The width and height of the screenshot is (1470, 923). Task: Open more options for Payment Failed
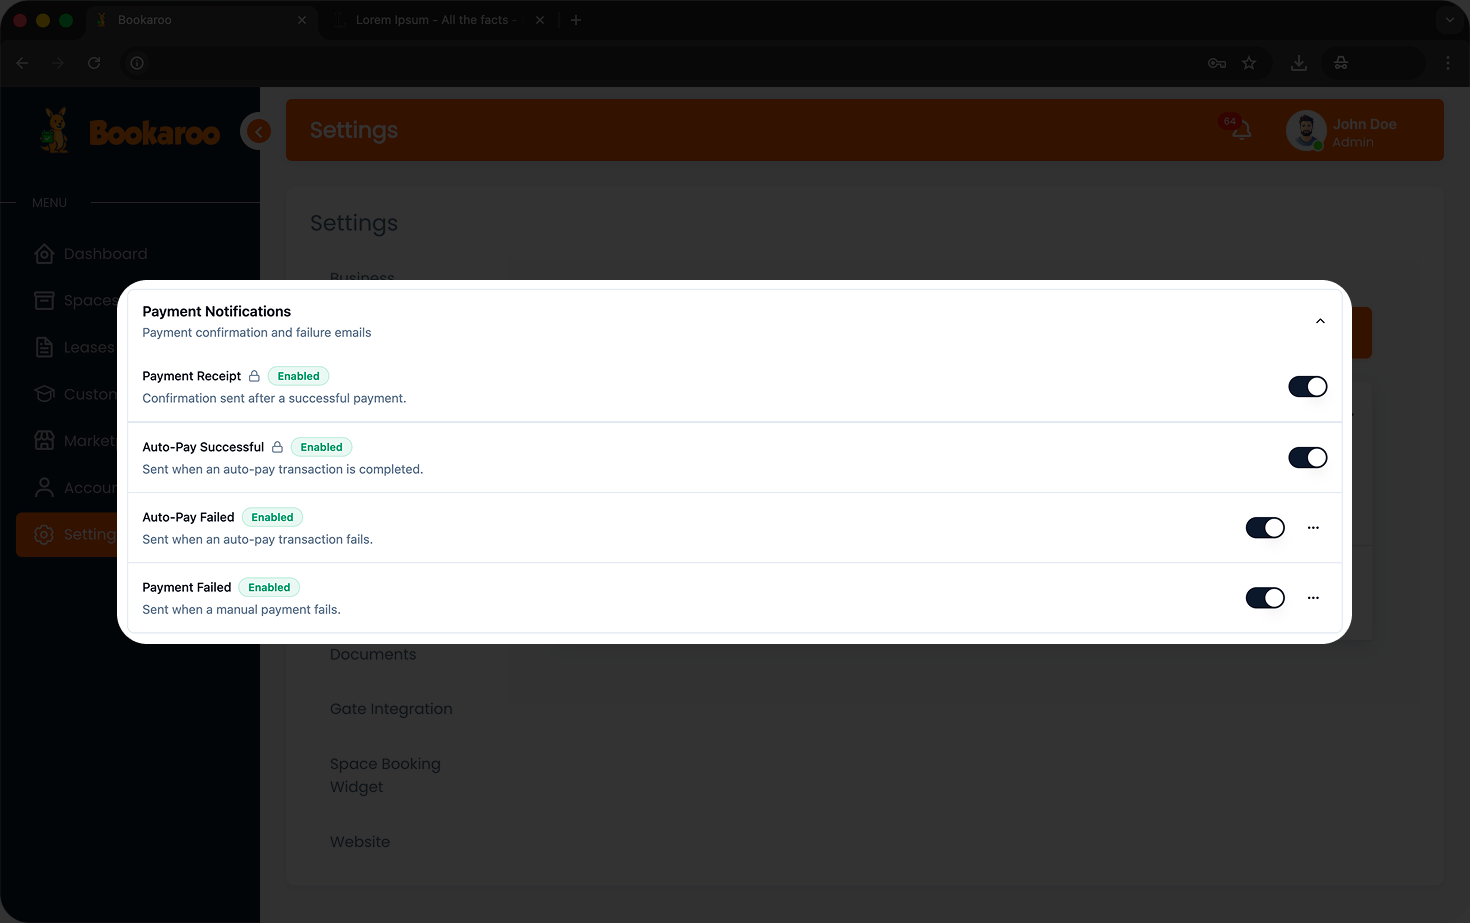pos(1313,598)
